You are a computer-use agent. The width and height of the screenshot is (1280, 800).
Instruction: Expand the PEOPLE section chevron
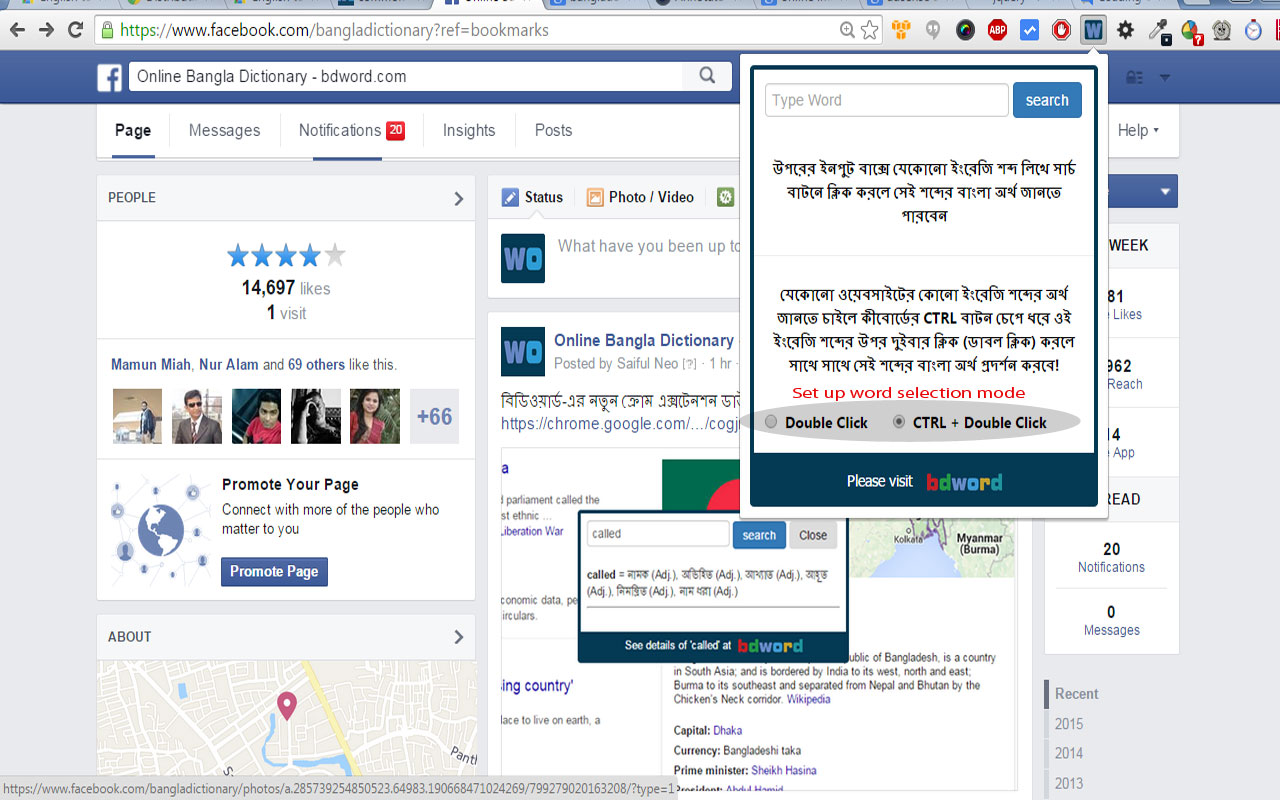pos(459,198)
